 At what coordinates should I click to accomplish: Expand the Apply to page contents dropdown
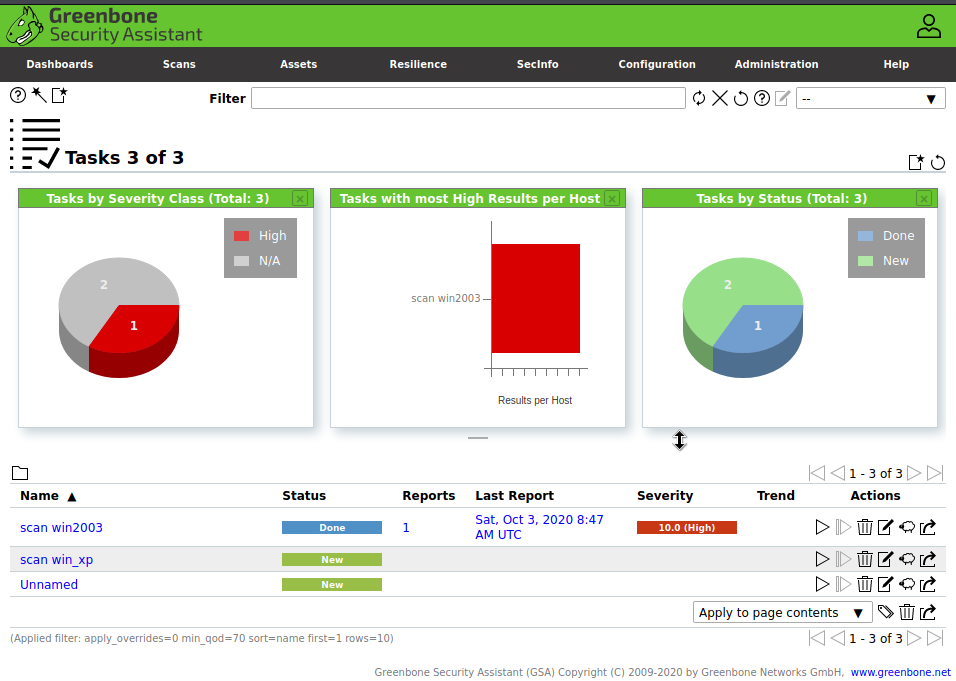[x=782, y=612]
